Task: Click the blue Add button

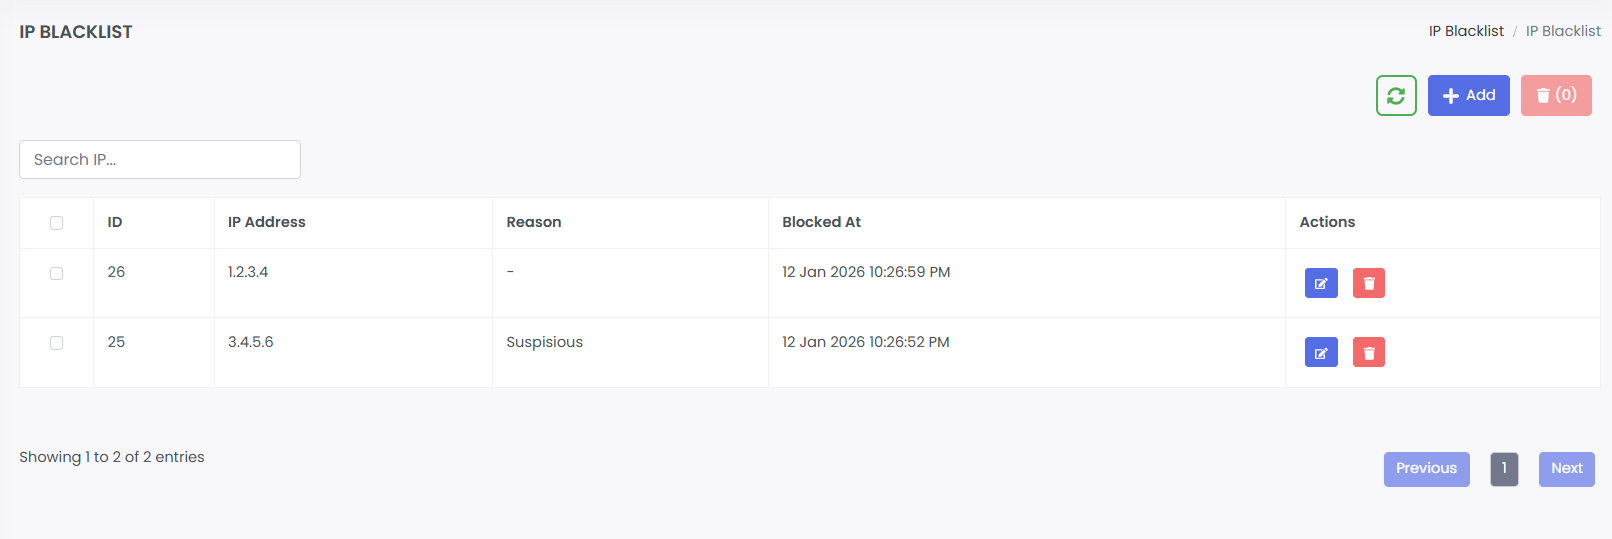Action: pos(1468,96)
